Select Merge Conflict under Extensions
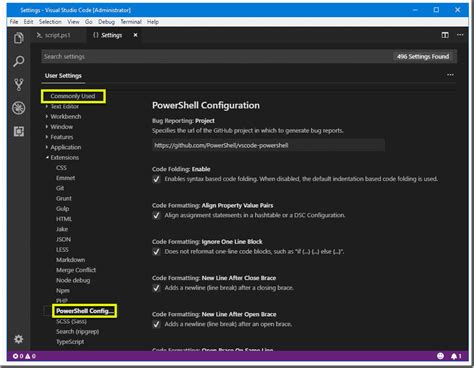This screenshot has width=474, height=368. [76, 270]
